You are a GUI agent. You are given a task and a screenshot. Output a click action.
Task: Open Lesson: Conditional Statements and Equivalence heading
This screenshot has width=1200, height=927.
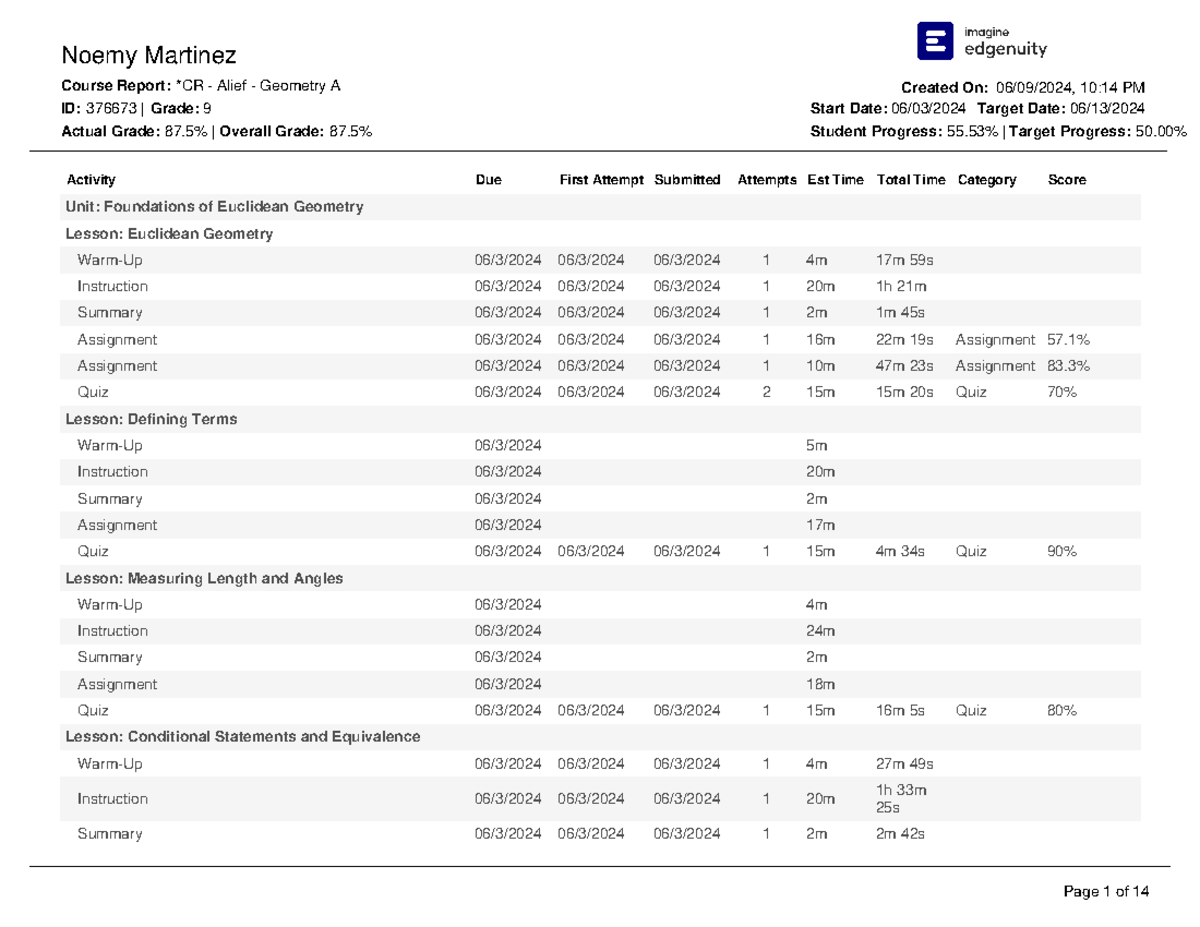coord(243,737)
